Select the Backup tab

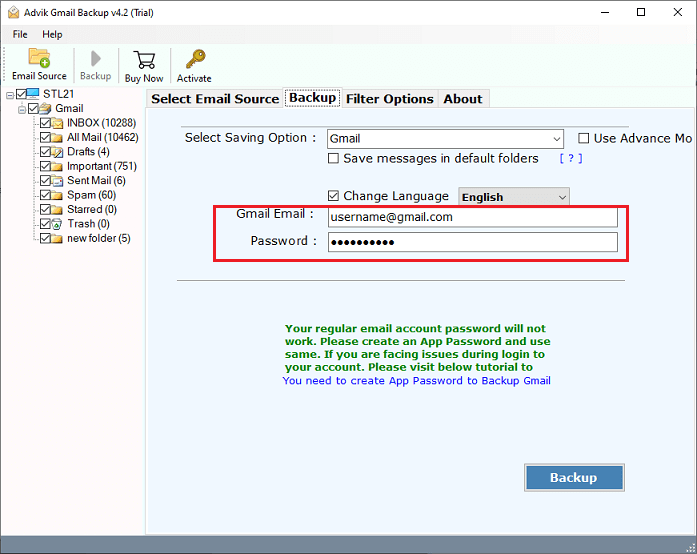point(312,97)
